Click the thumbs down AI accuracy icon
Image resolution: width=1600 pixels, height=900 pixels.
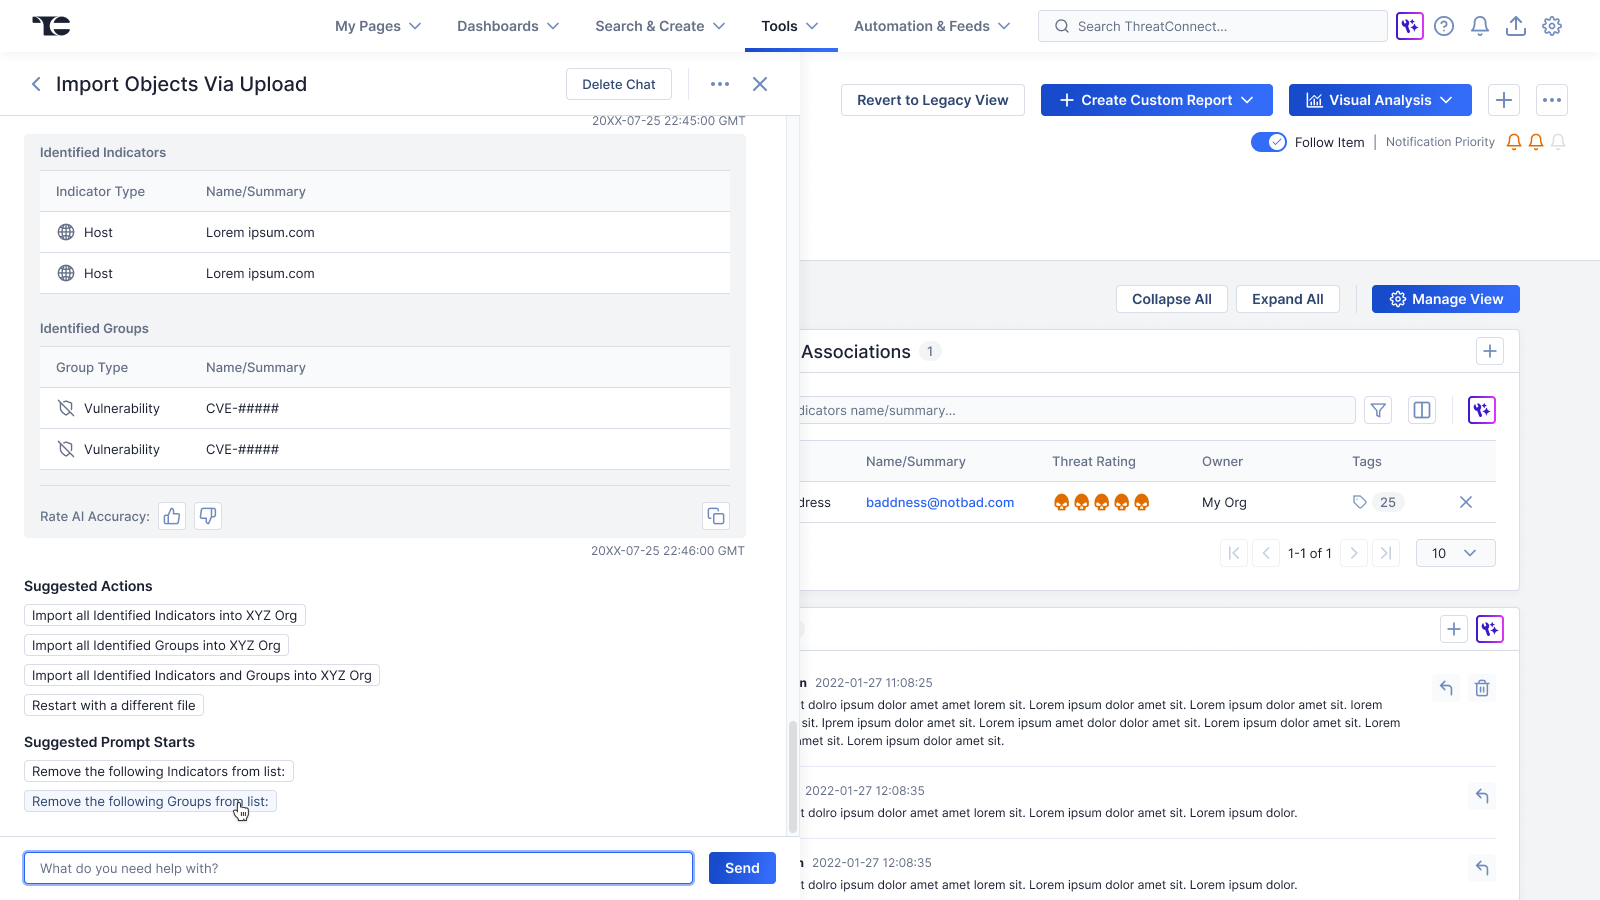[208, 516]
